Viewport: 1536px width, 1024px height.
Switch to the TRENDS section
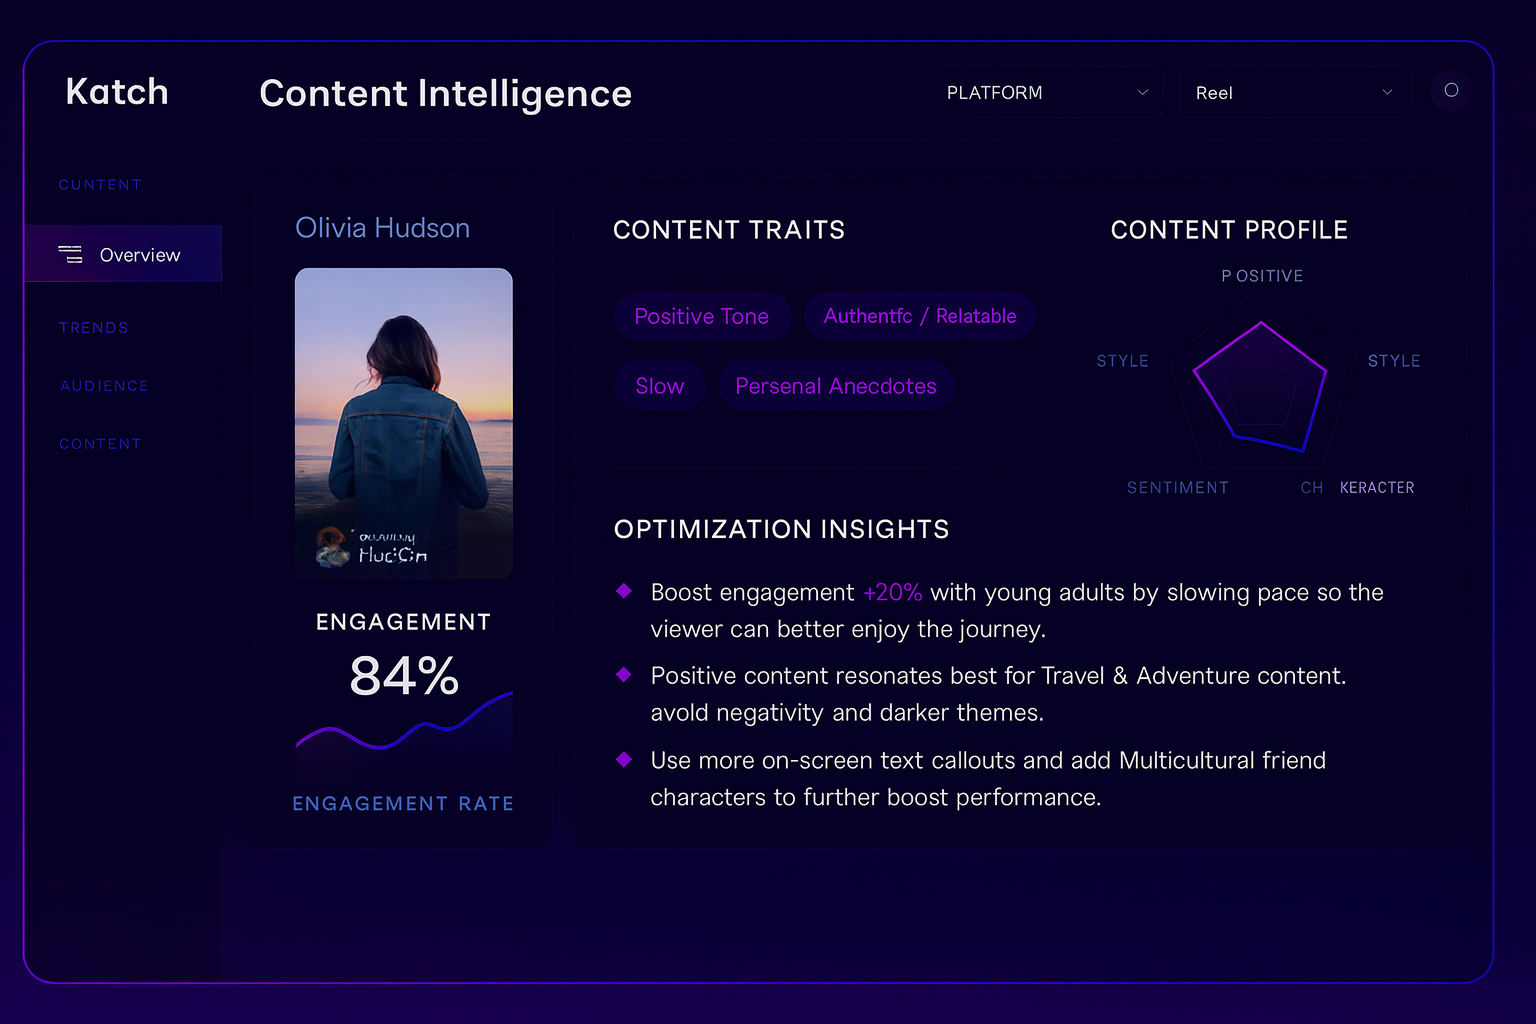[x=93, y=327]
